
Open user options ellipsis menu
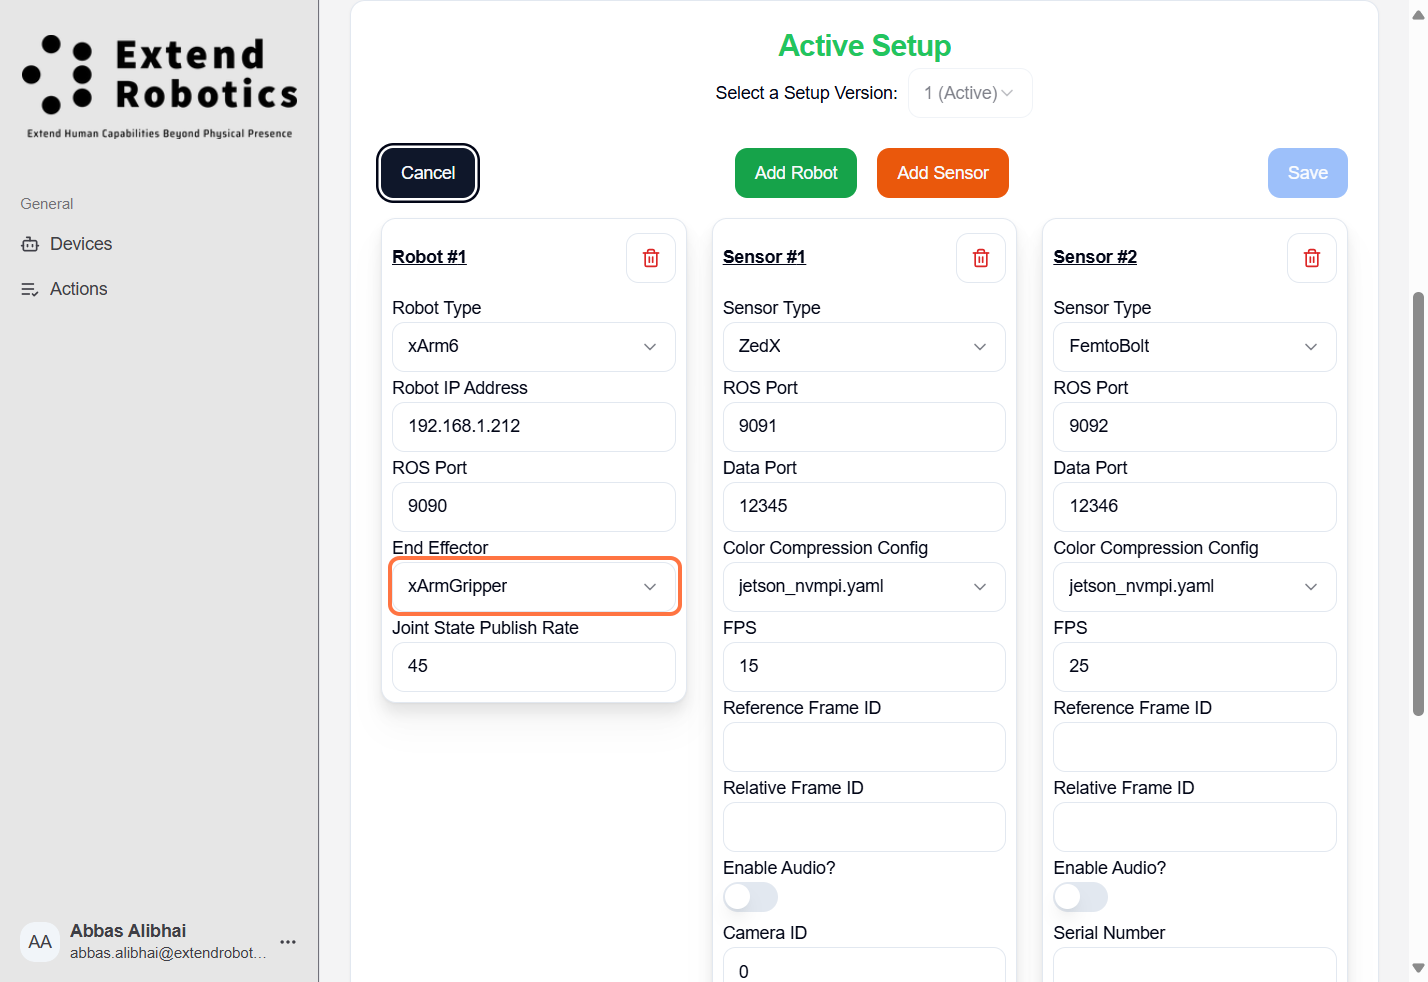288,942
